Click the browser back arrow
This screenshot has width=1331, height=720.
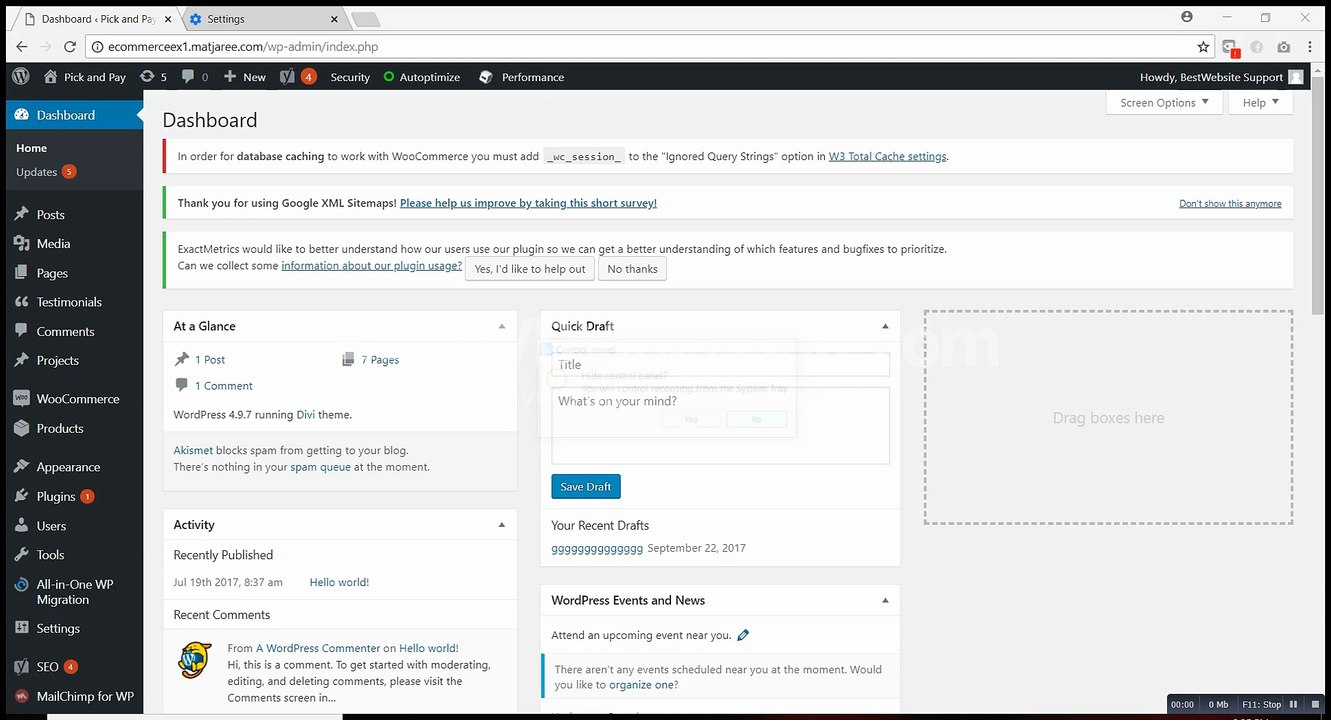tap(22, 46)
